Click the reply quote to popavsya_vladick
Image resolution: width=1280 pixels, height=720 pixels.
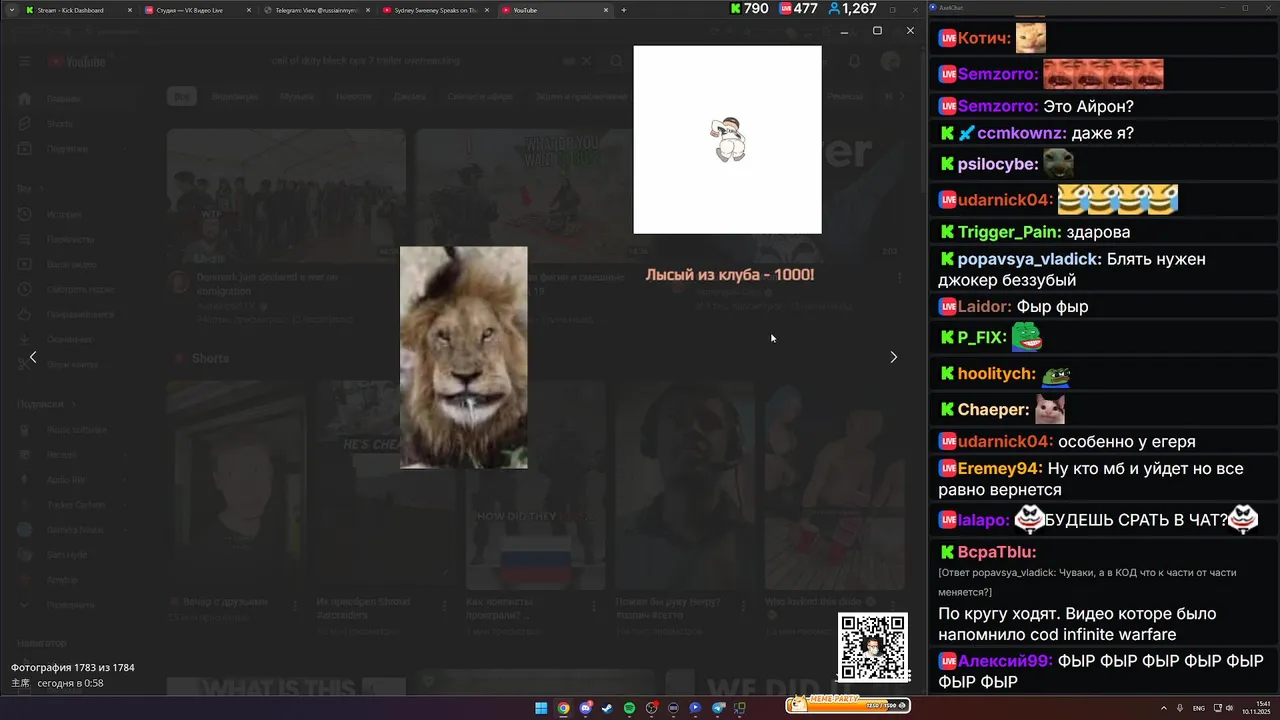tap(1087, 582)
